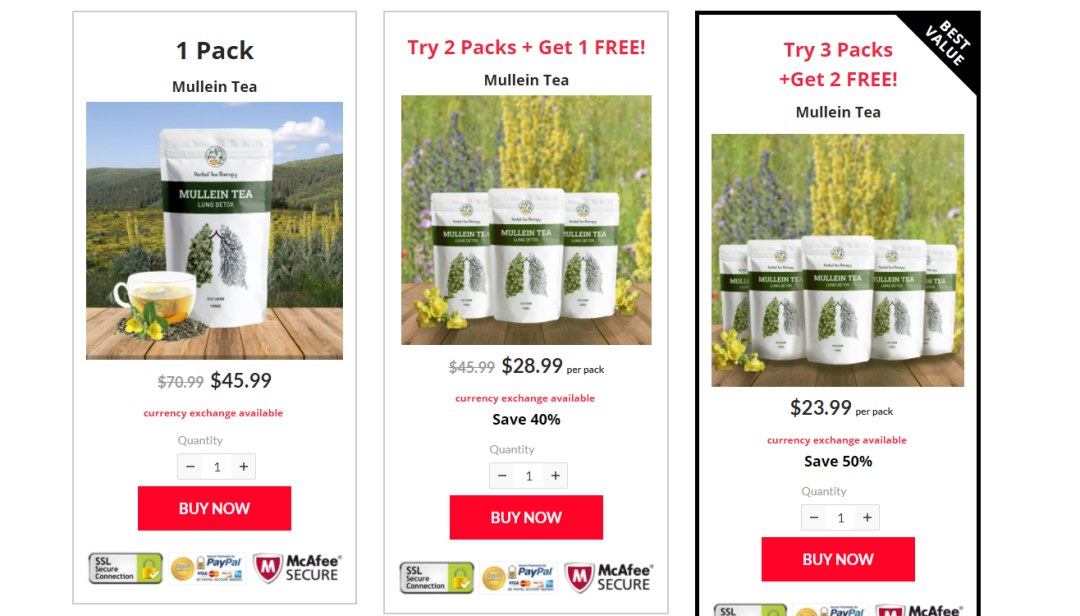The width and height of the screenshot is (1080, 616).
Task: Open the three-pack Mullein Tea product image
Action: pyautogui.click(x=526, y=220)
